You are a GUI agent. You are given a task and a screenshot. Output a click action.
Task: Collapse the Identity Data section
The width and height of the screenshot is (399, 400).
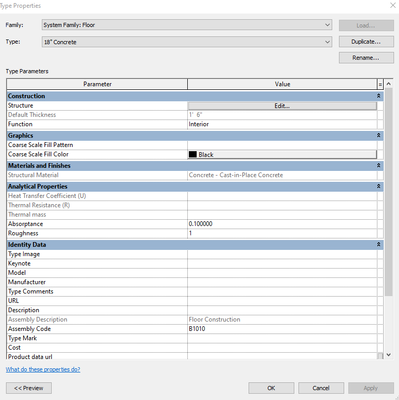(x=379, y=244)
